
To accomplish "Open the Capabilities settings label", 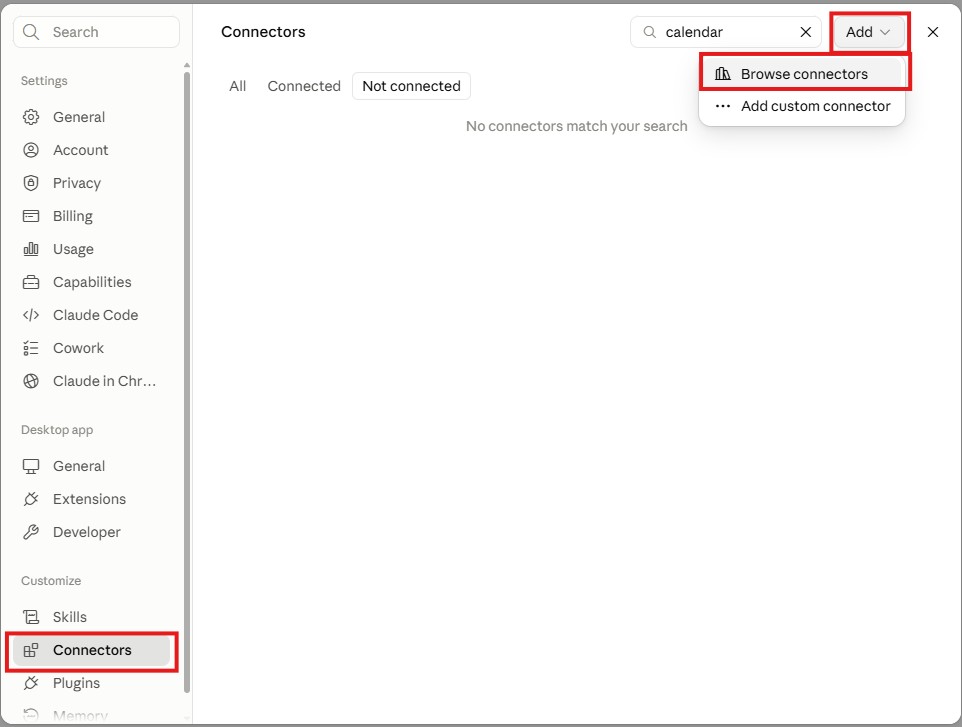I will click(92, 282).
